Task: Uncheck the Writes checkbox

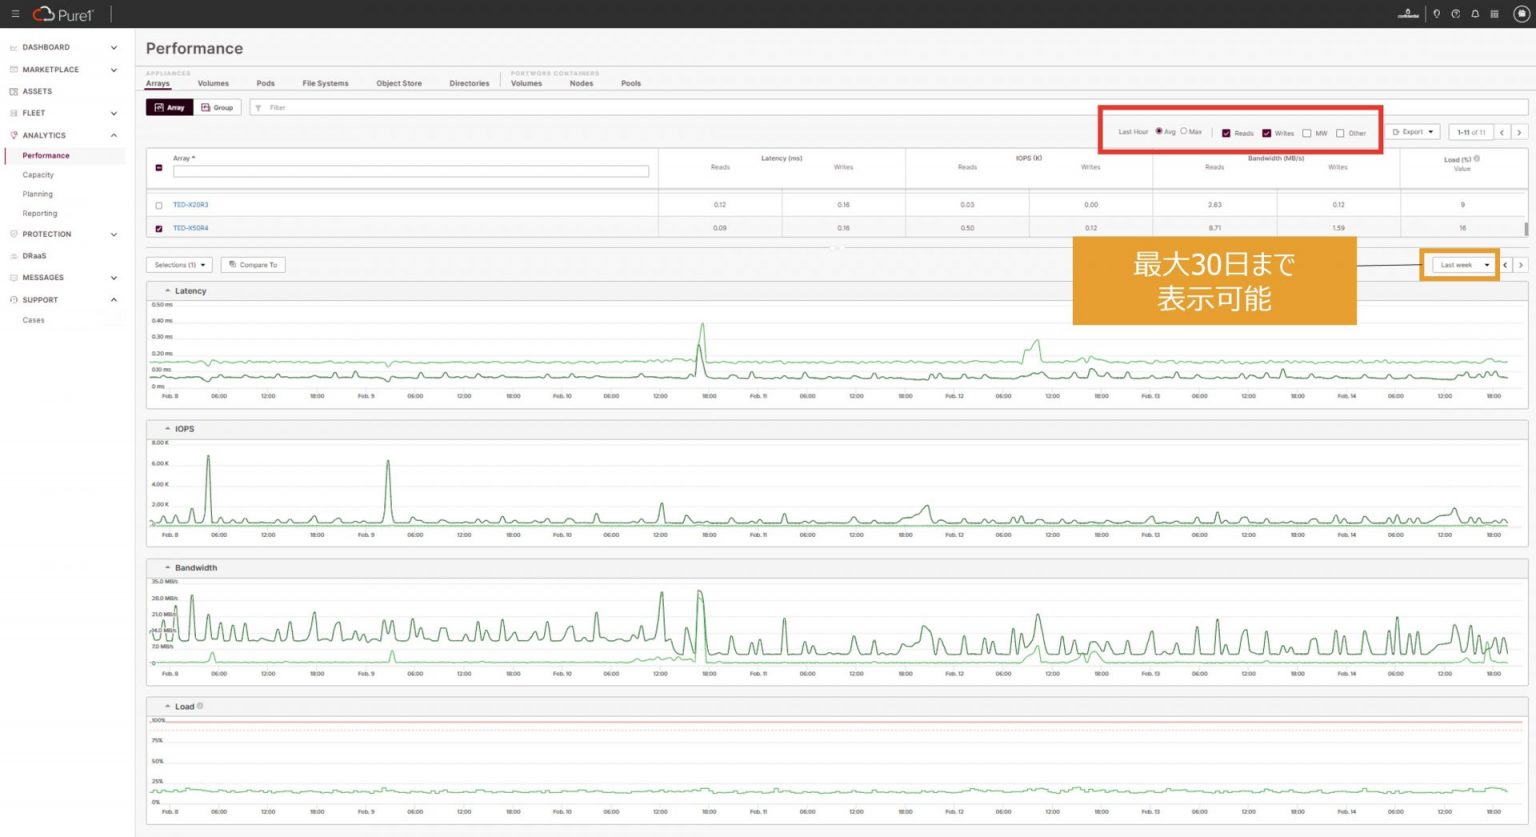Action: (x=1266, y=132)
